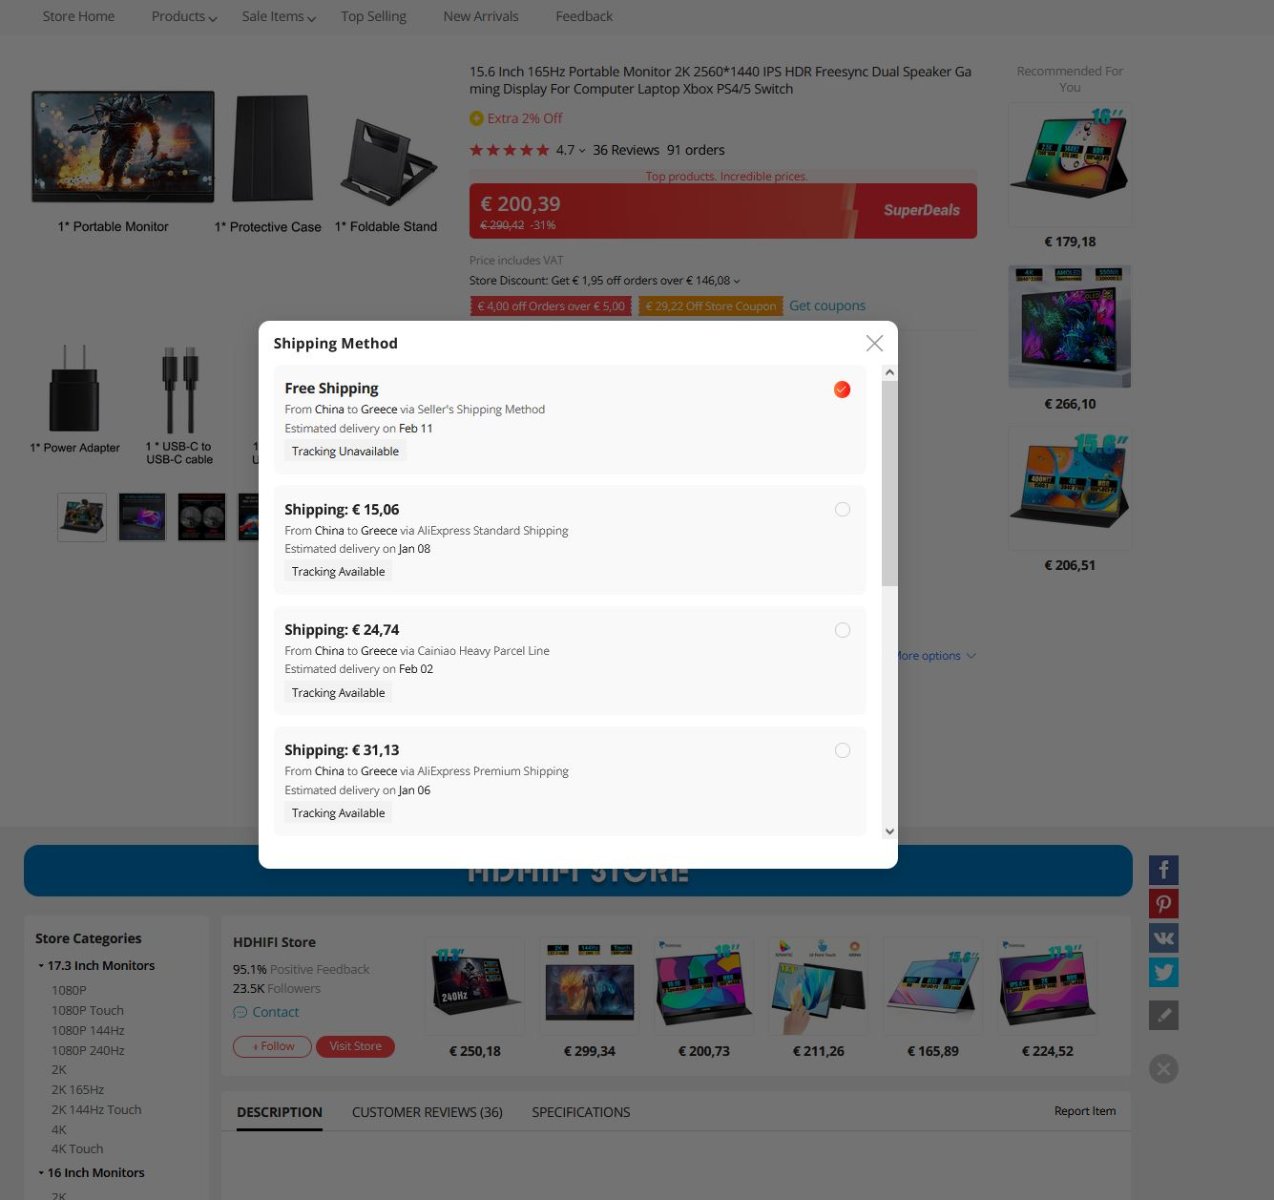Expand Store Discount details chevron

[737, 281]
